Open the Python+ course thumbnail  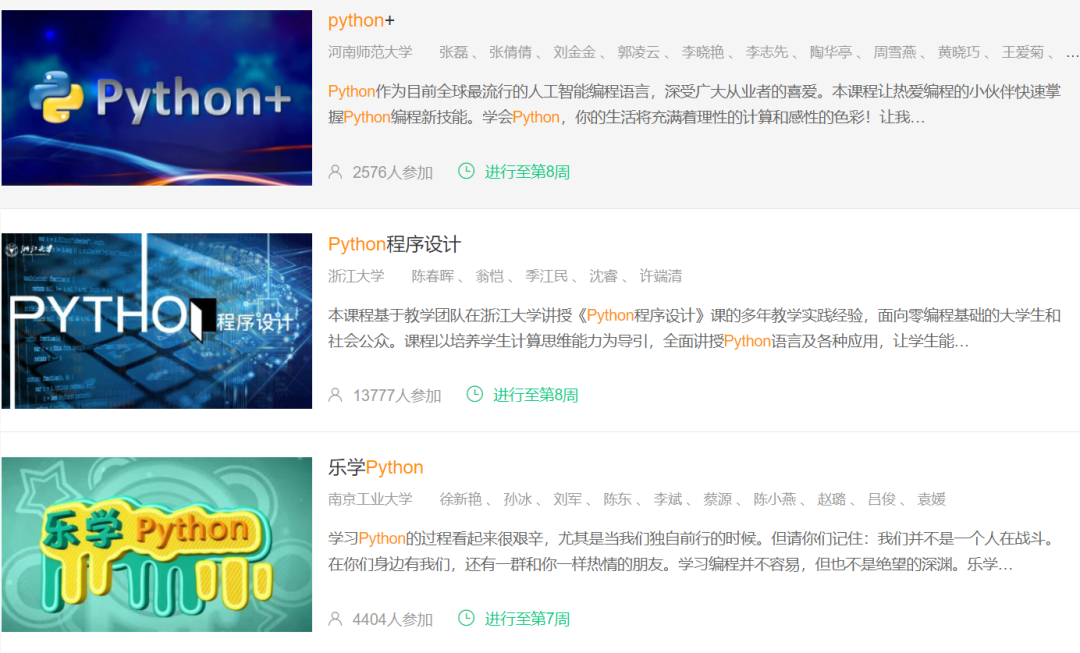point(156,98)
